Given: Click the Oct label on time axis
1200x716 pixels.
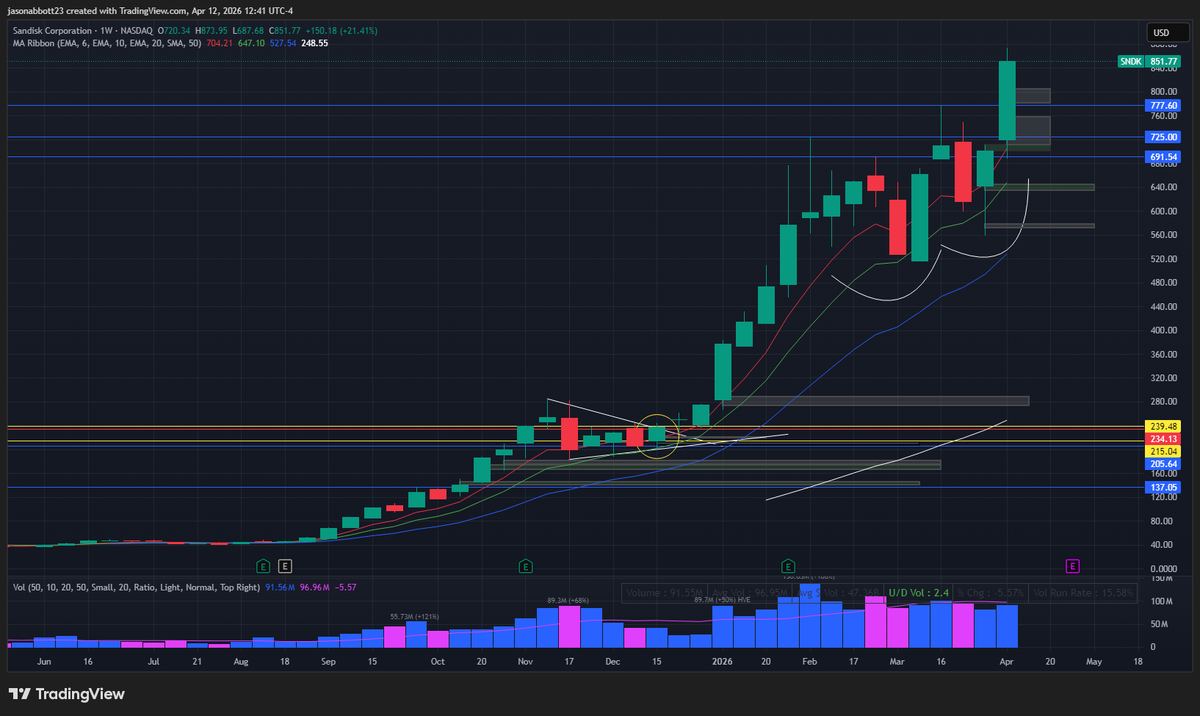Looking at the screenshot, I should [x=438, y=661].
